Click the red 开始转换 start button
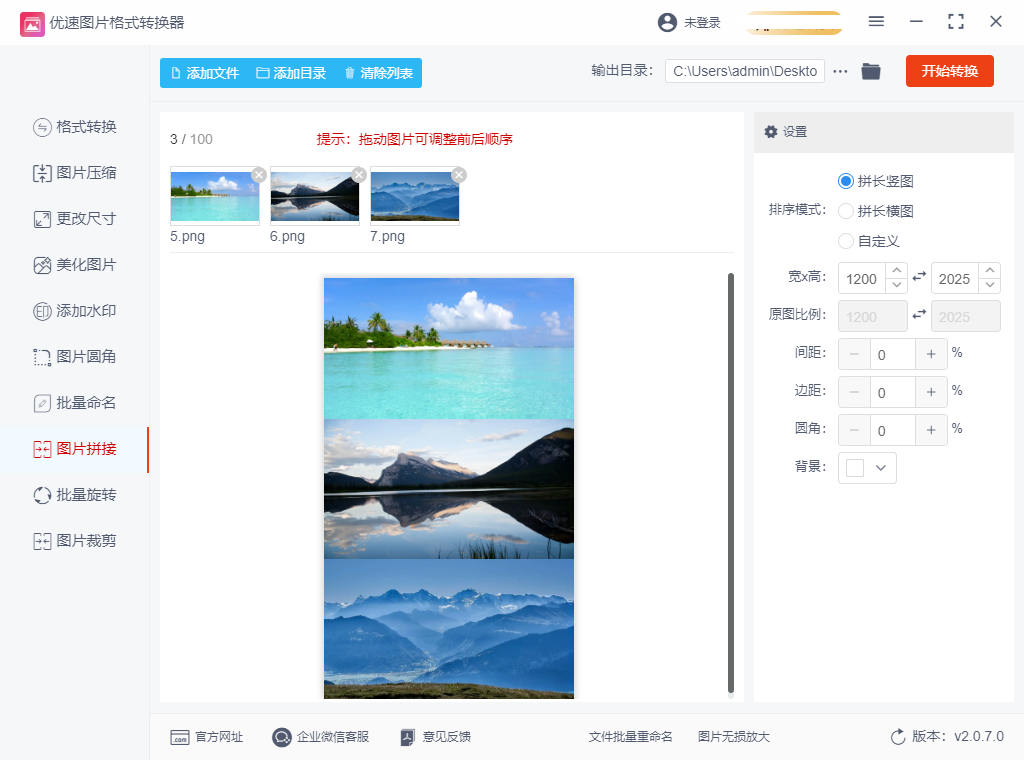The image size is (1024, 760). 950,71
